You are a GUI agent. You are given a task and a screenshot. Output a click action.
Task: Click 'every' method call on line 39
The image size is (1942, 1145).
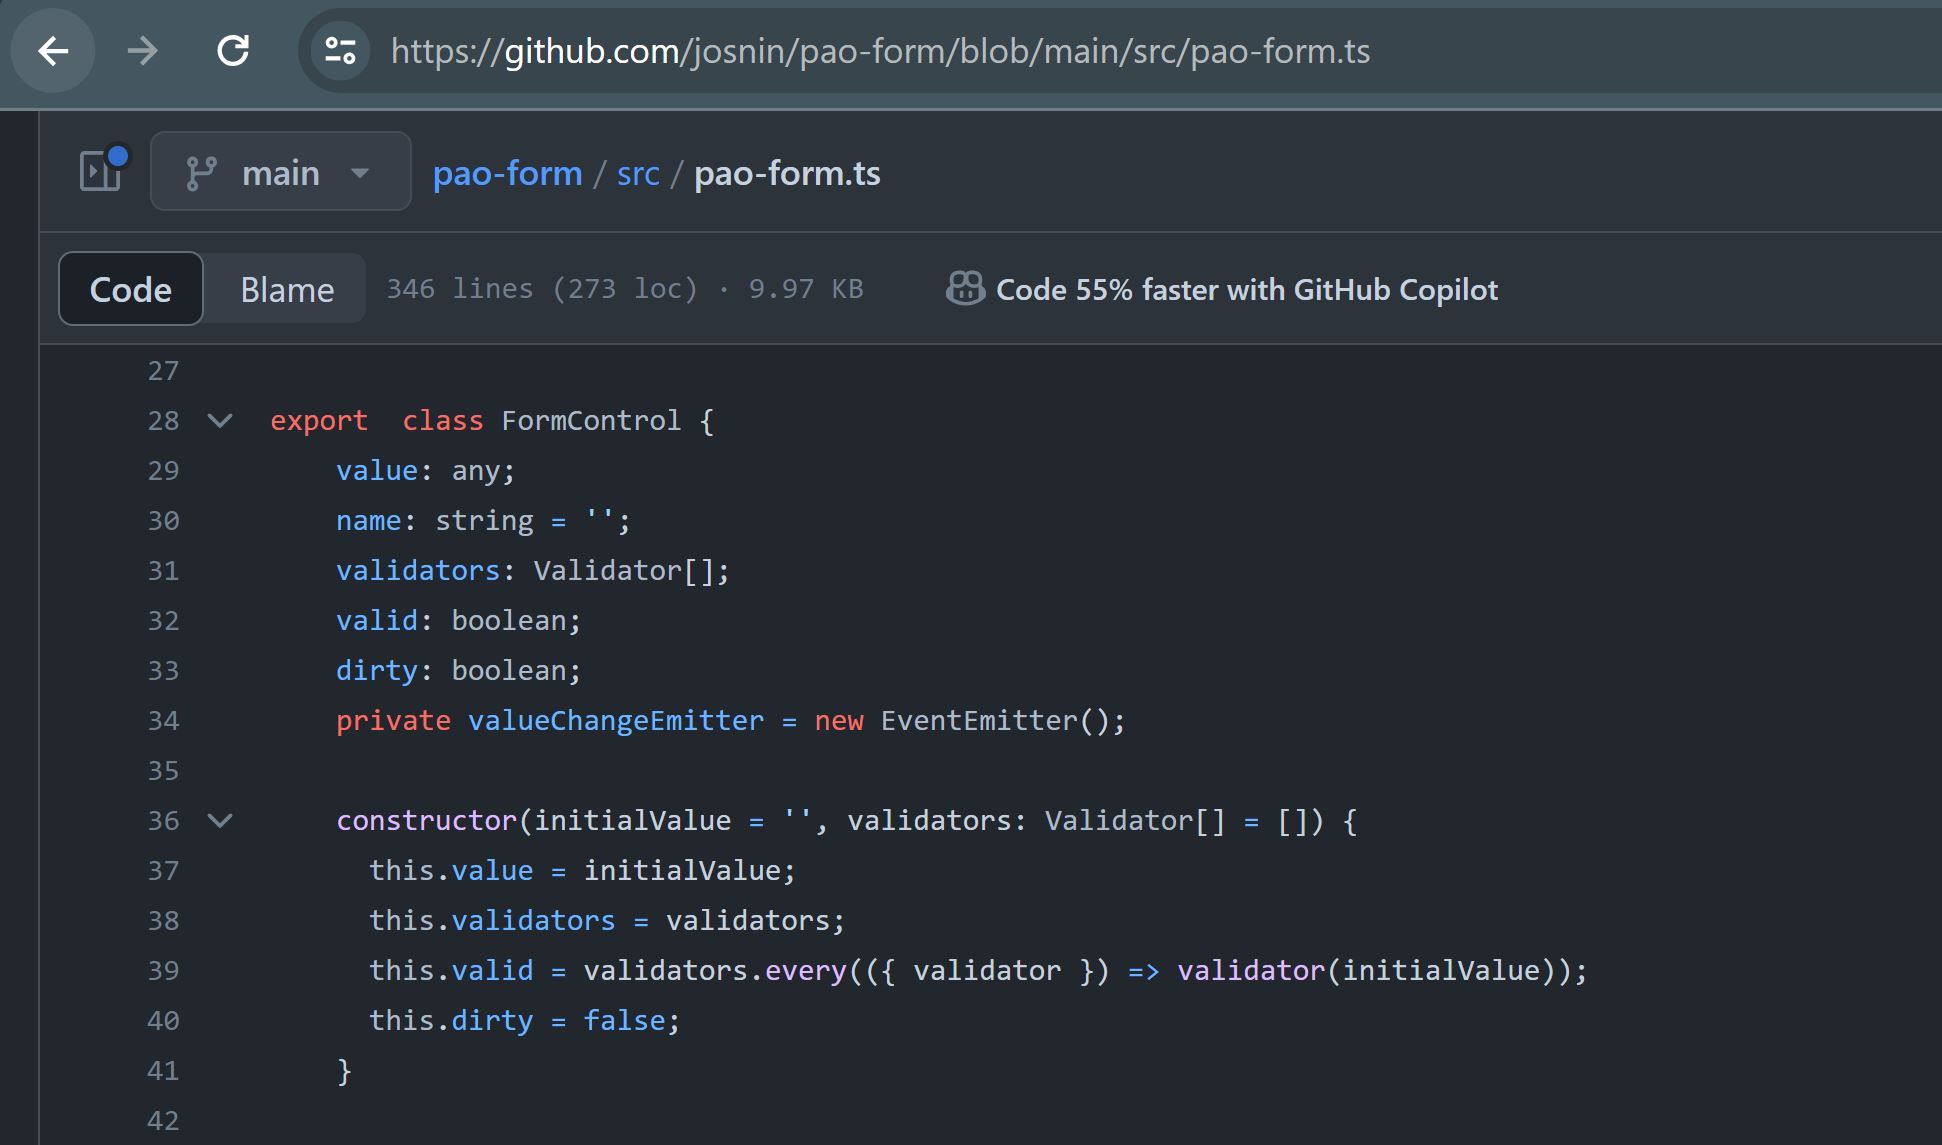click(806, 971)
